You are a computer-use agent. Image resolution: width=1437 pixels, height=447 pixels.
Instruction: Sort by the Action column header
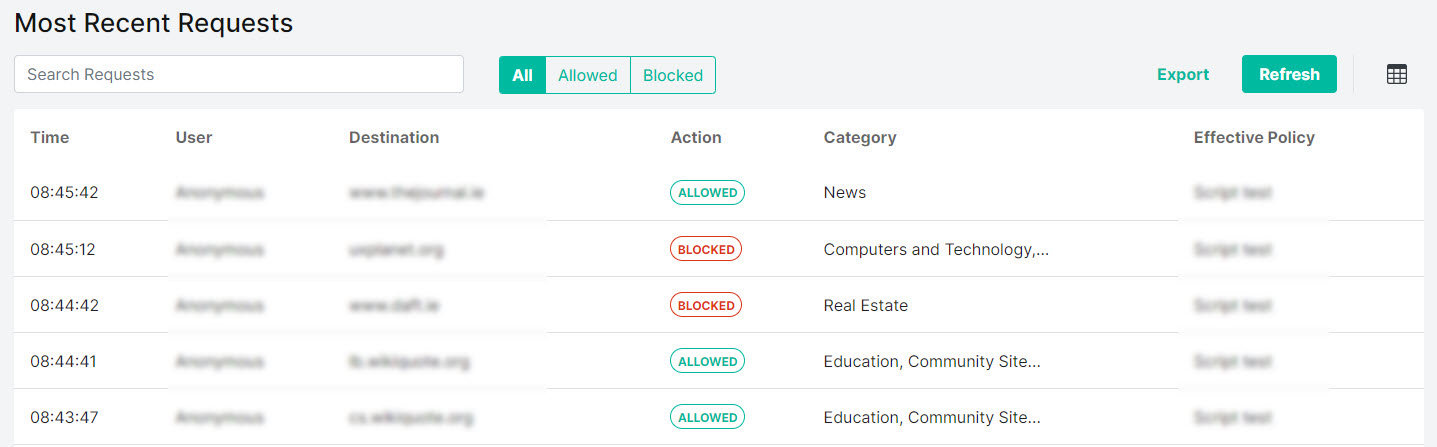696,138
